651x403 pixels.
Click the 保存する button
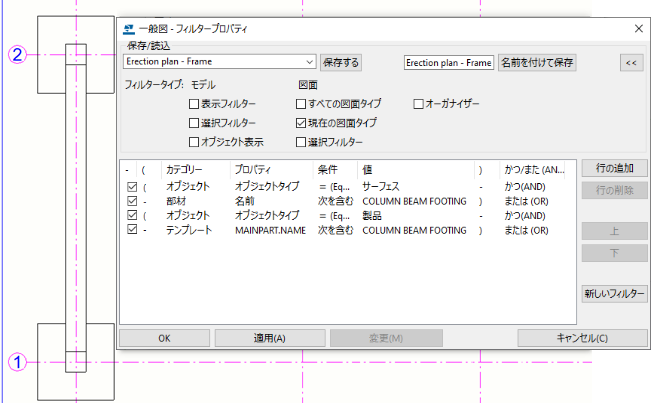pyautogui.click(x=340, y=62)
